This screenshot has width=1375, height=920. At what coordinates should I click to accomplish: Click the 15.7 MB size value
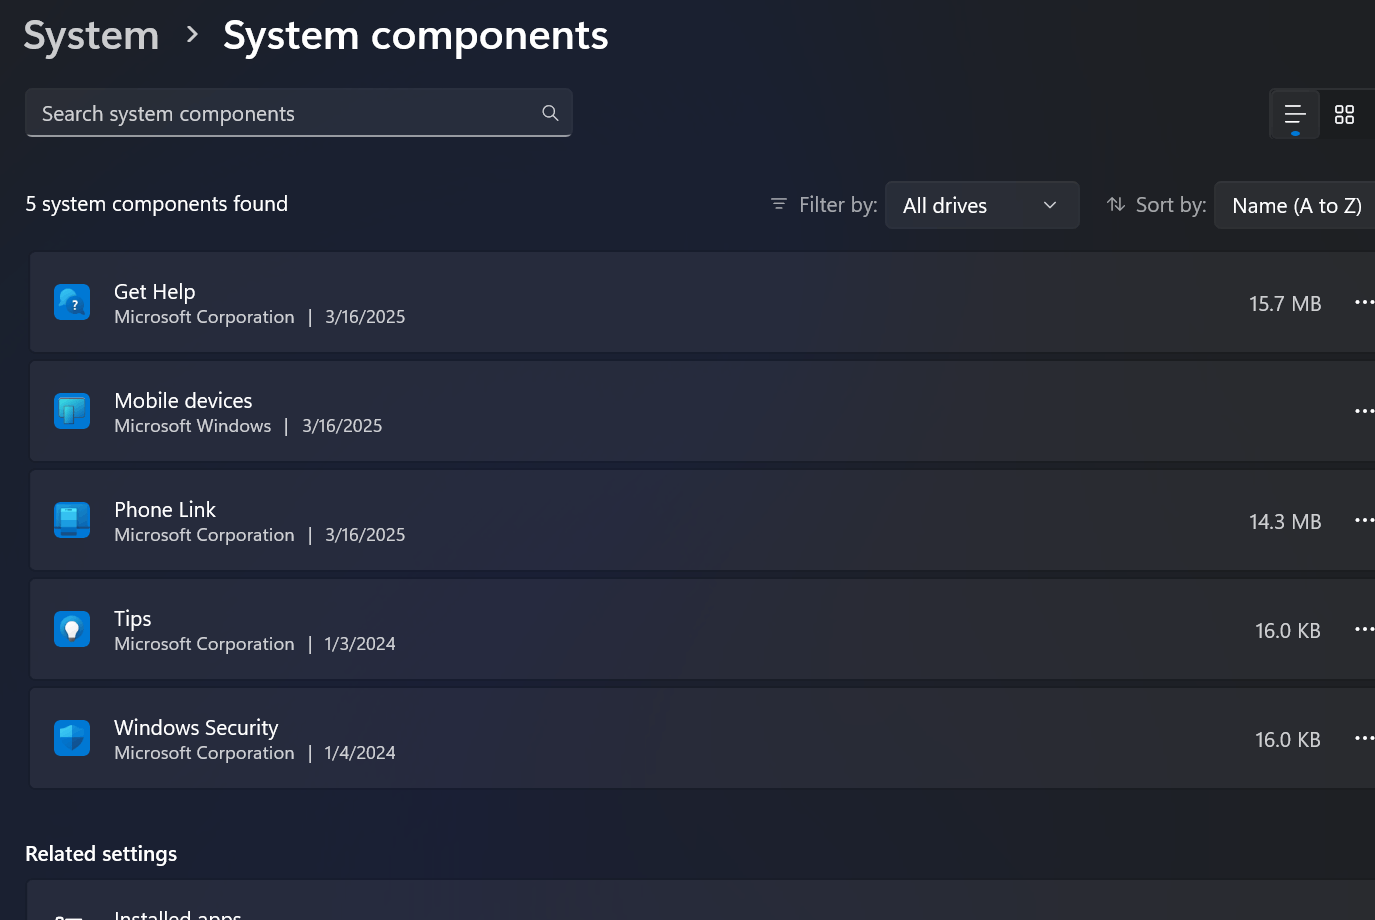click(x=1285, y=304)
